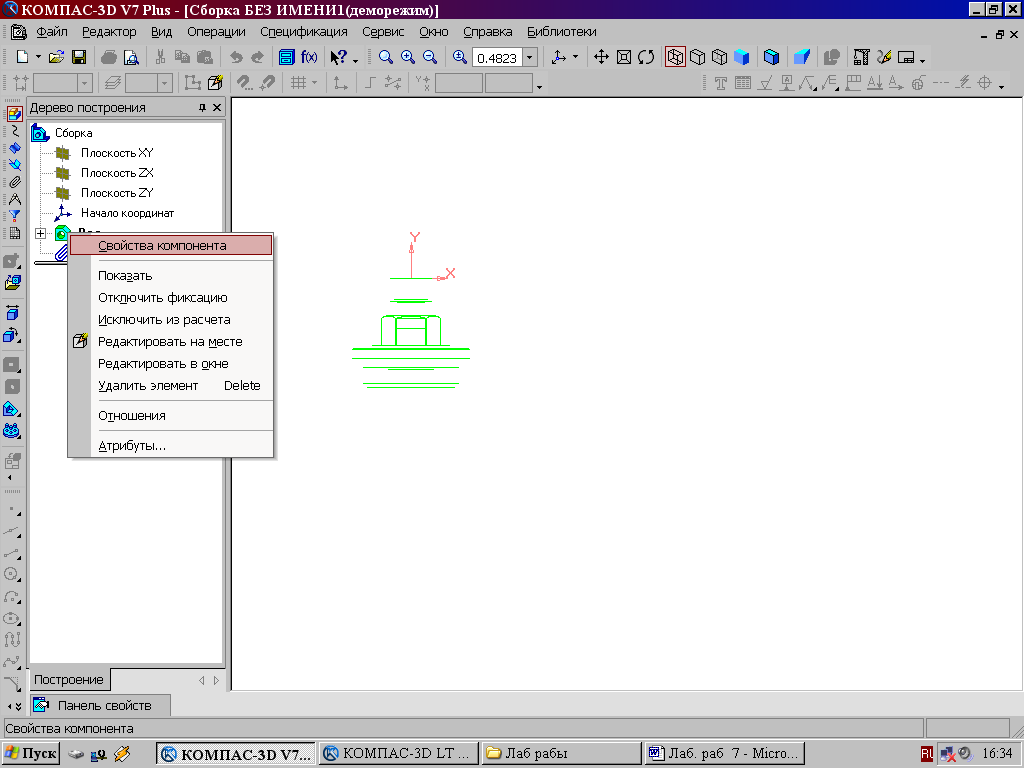Rebuild the model with the crane icon
This screenshot has height=768, width=1024.
tap(861, 57)
